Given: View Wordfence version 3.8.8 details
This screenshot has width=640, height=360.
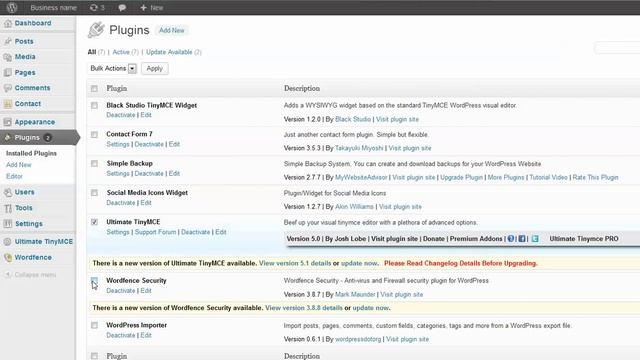Looking at the screenshot, I should 304,308.
